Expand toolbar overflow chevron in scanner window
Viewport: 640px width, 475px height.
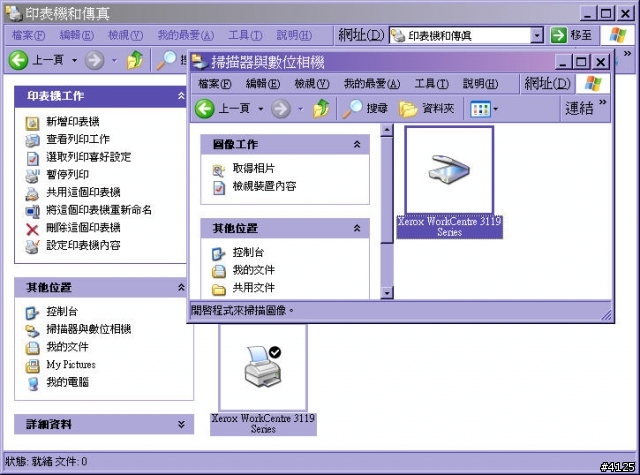click(x=603, y=102)
